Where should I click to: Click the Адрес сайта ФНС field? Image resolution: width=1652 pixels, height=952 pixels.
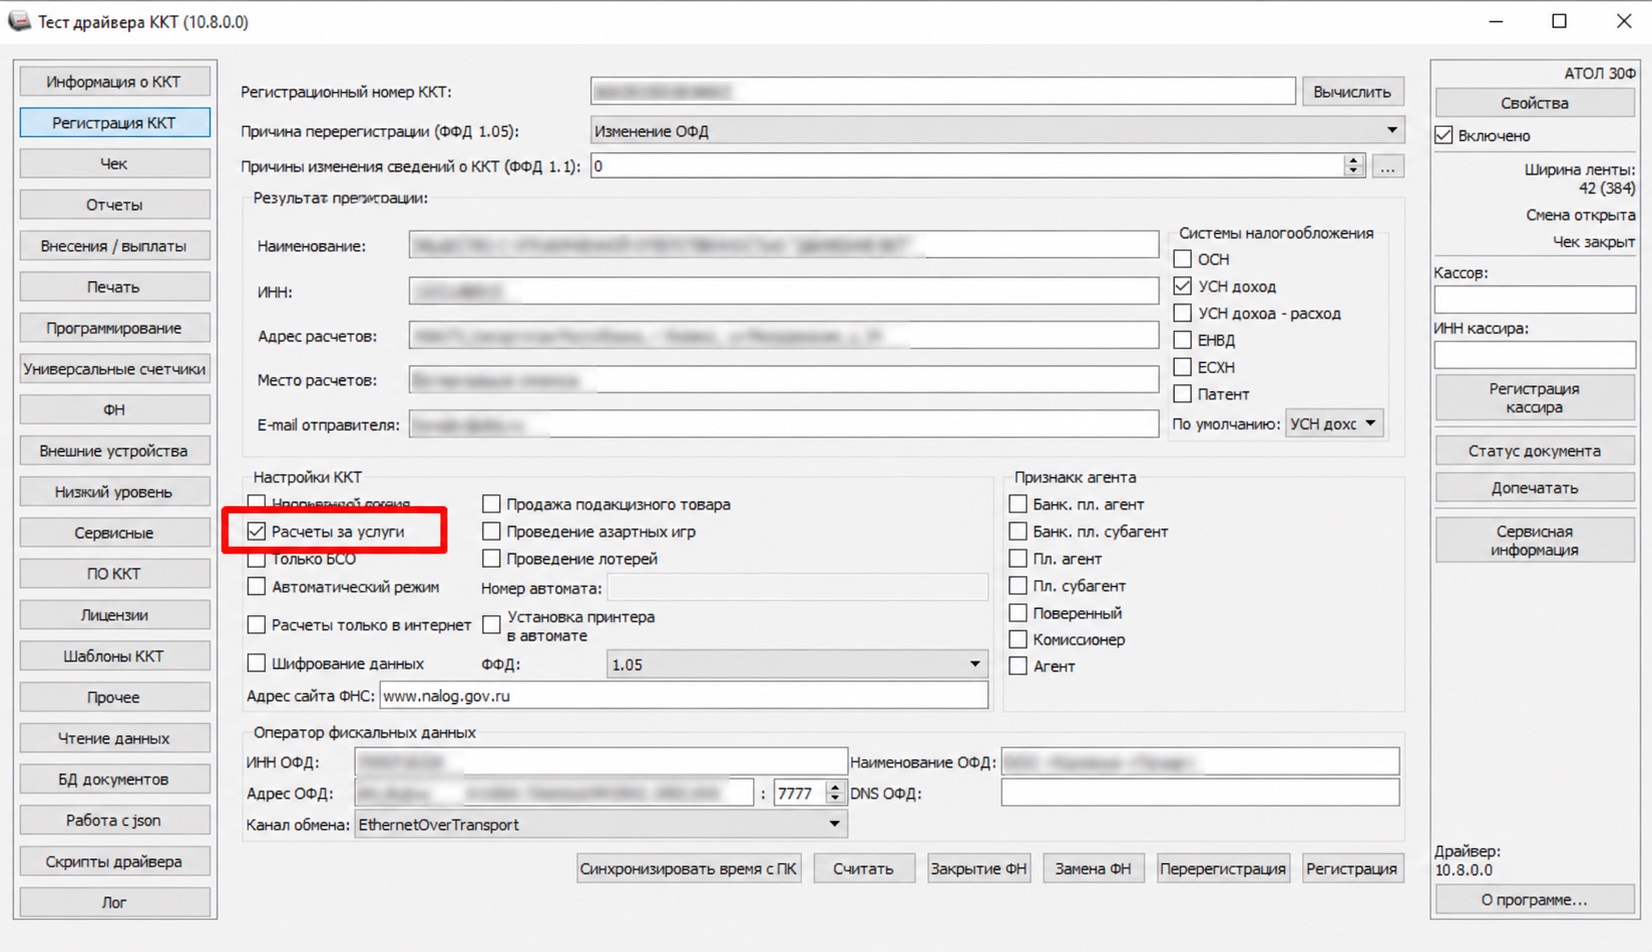[684, 696]
